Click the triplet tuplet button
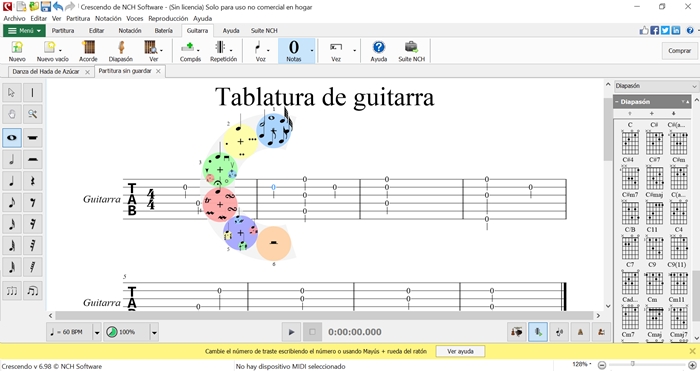Screen dimensions: 700x371 pyautogui.click(x=12, y=291)
